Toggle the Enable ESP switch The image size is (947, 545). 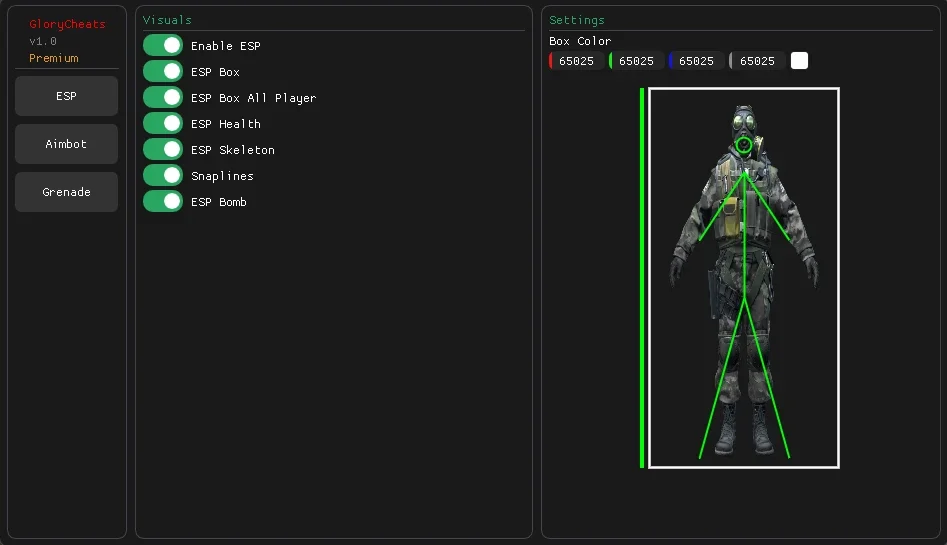(163, 45)
